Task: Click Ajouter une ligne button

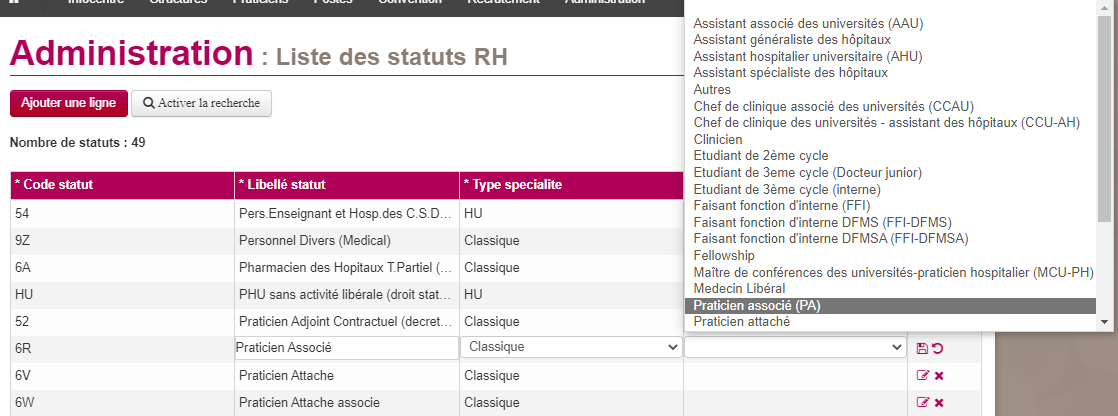Action: [x=69, y=103]
